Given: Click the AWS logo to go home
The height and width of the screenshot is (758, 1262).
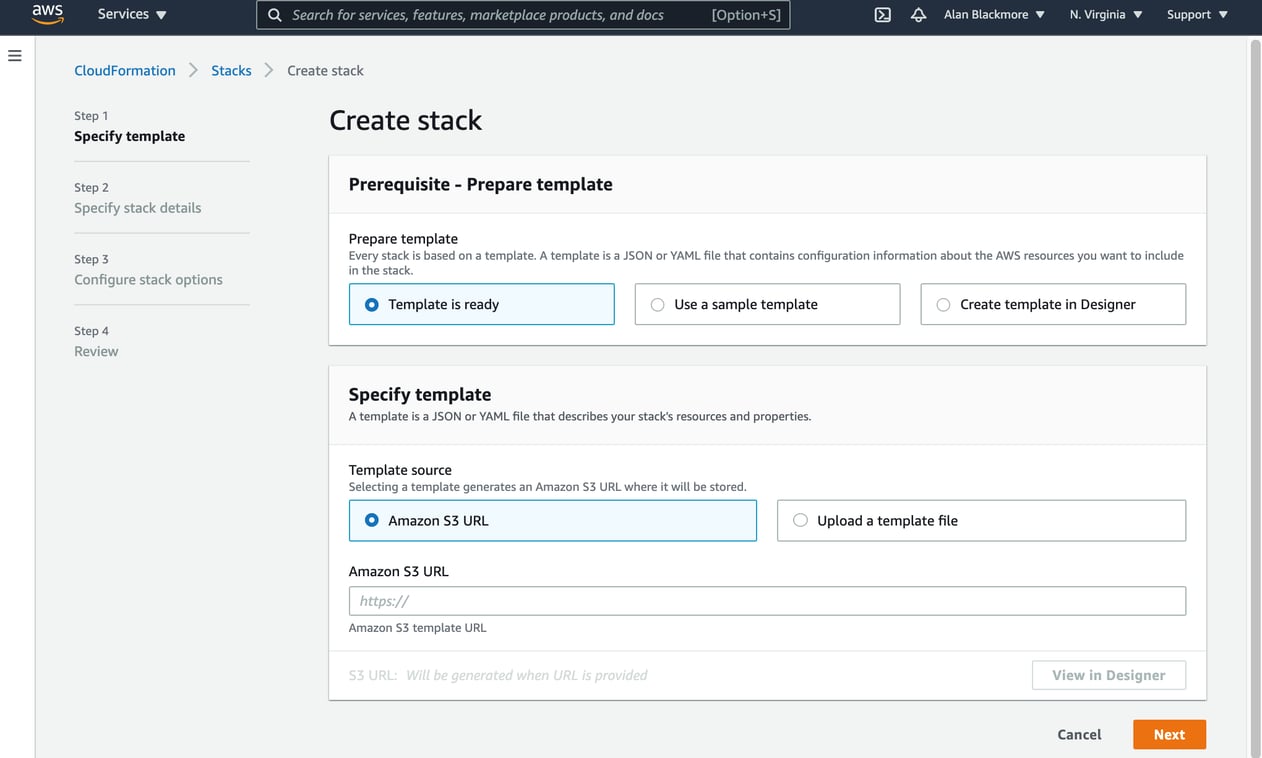Looking at the screenshot, I should 47,15.
